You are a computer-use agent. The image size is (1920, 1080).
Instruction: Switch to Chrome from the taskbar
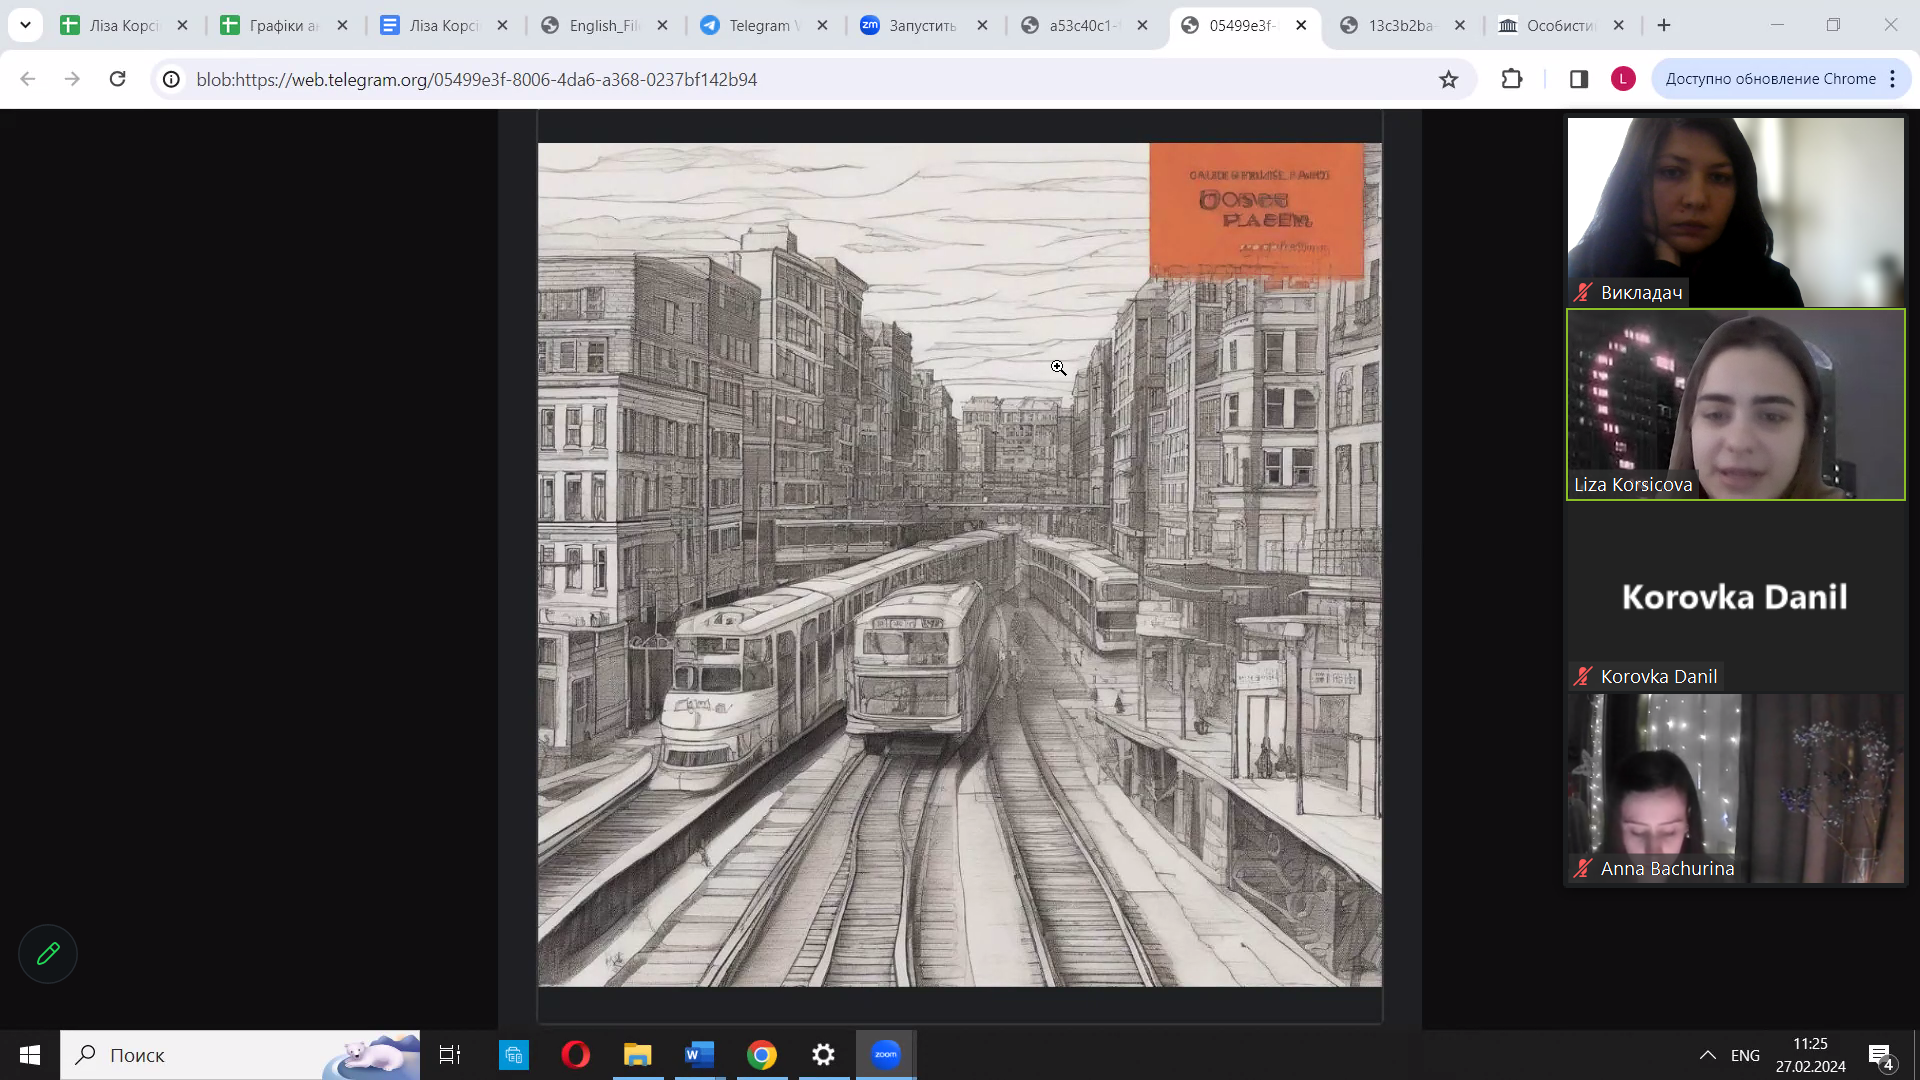pos(762,1055)
